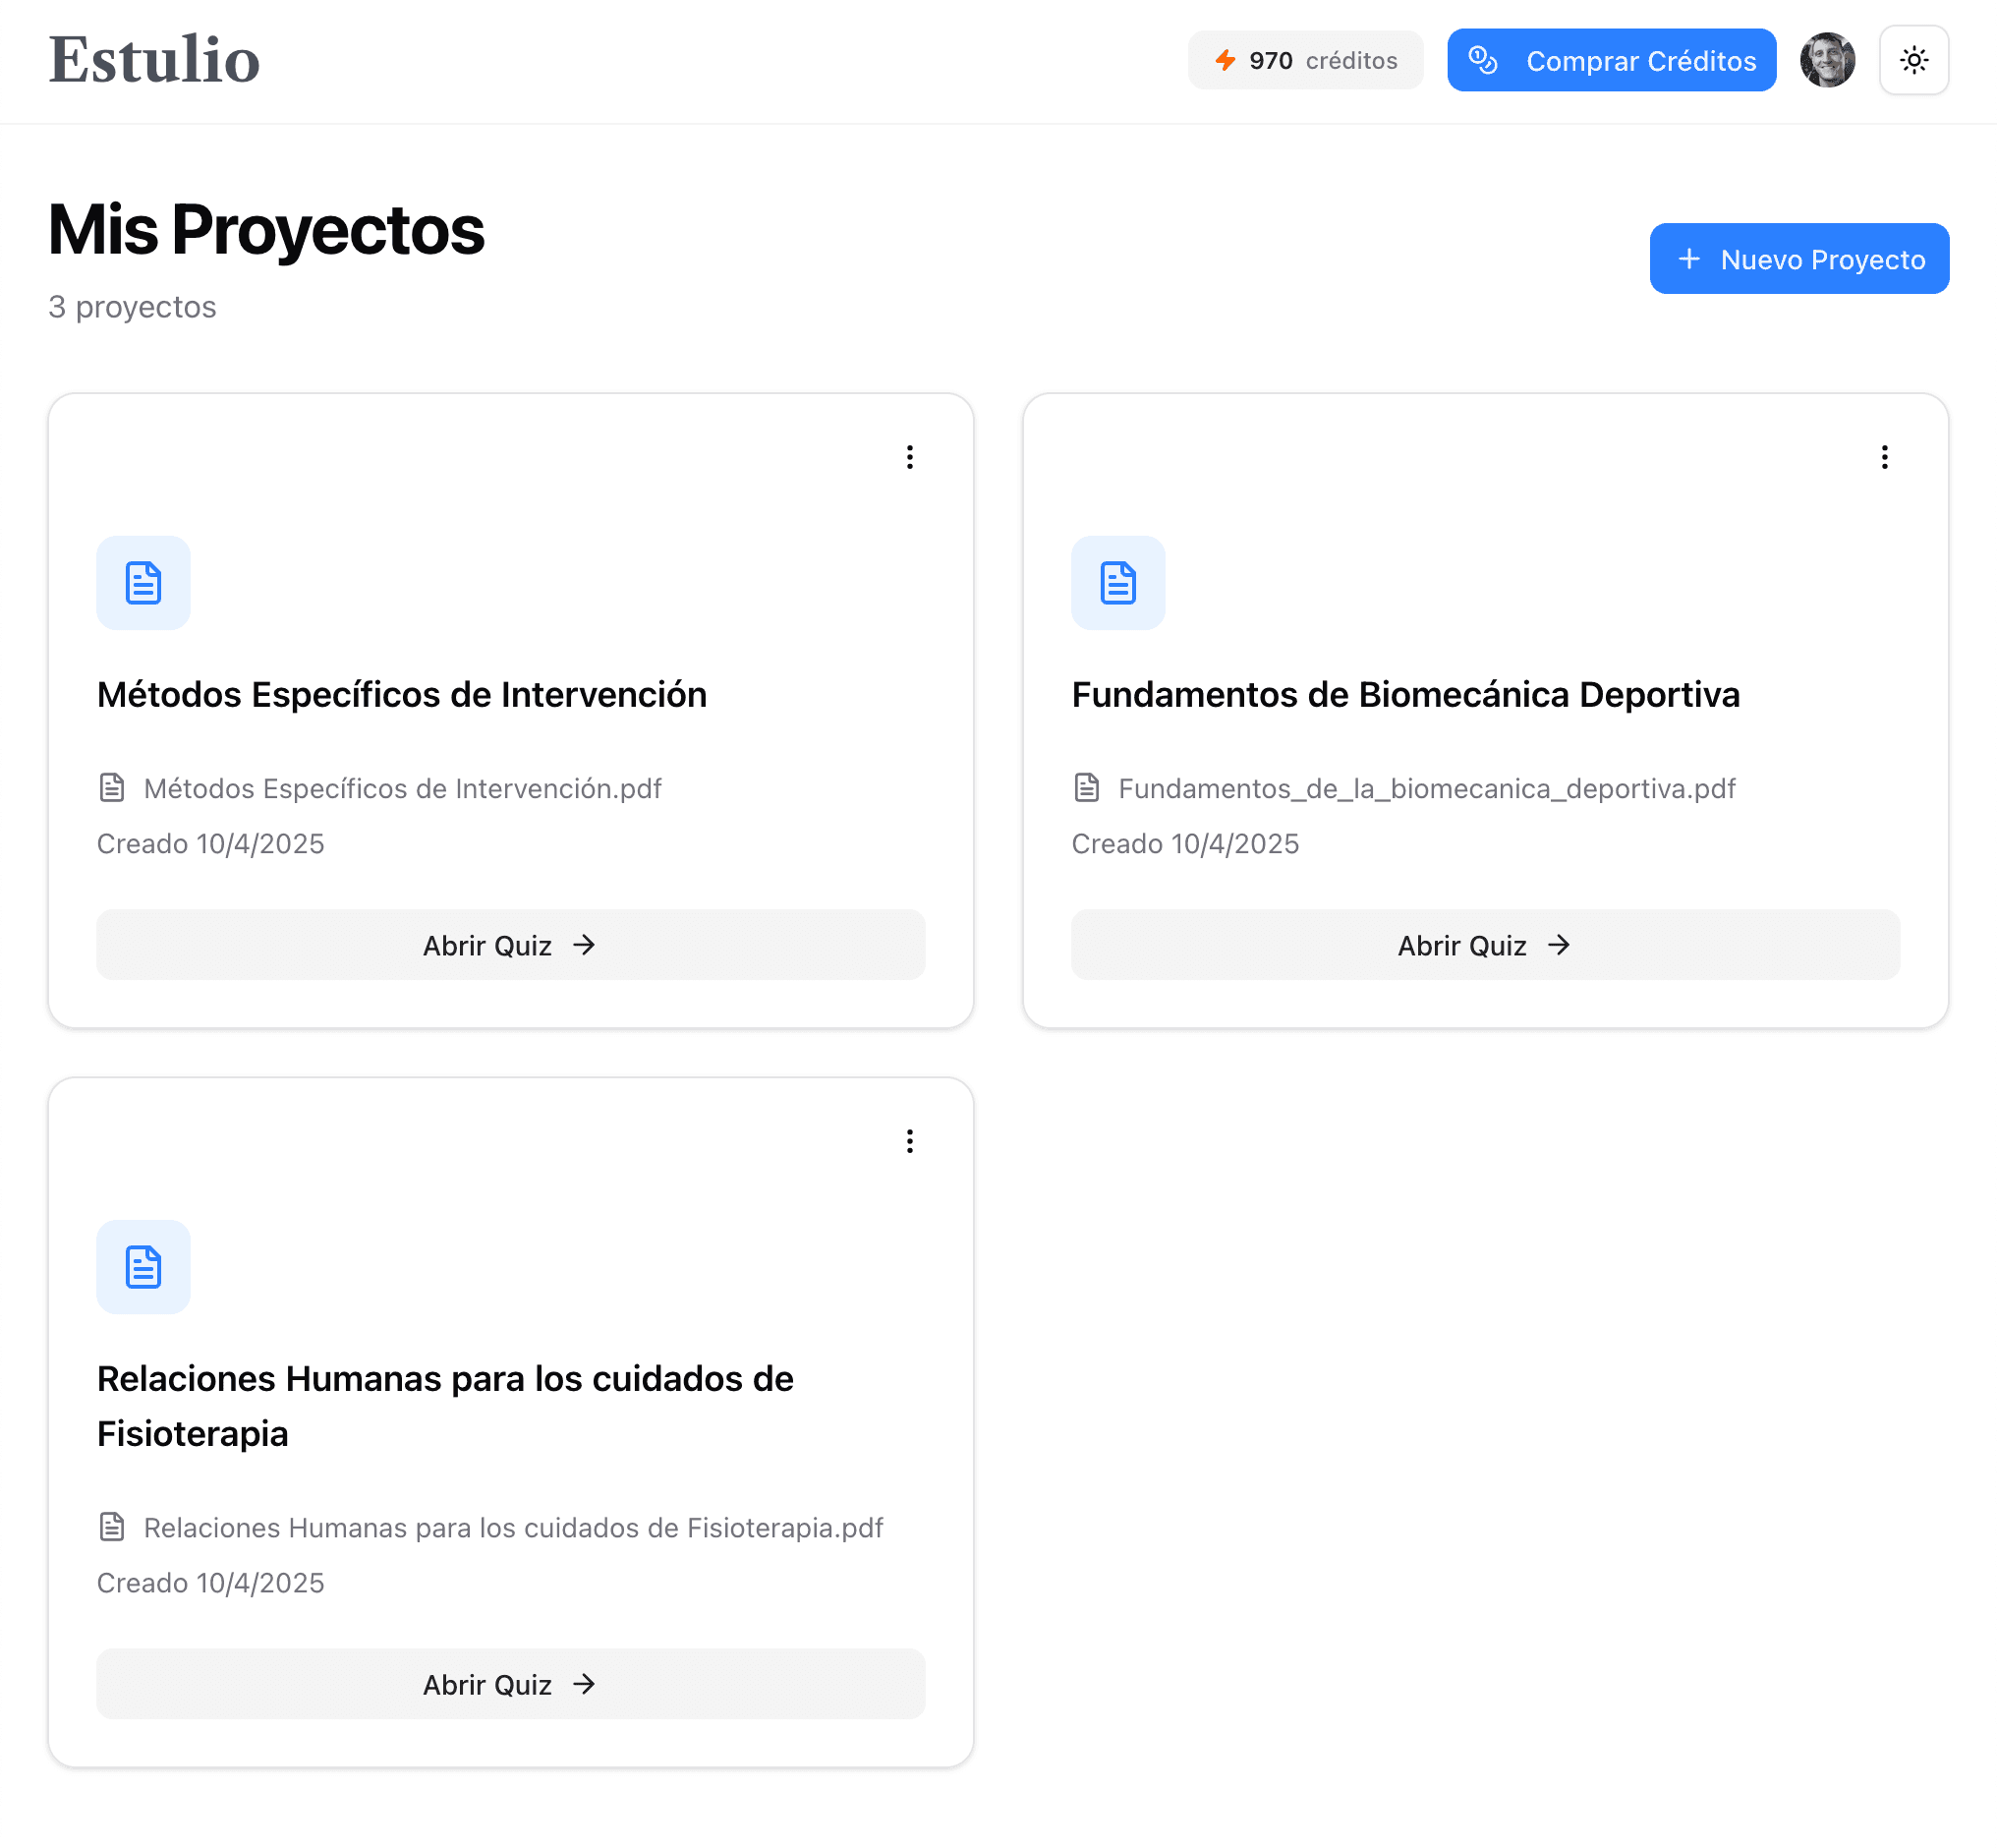This screenshot has width=1997, height=1848.
Task: Click the PDF file icon next to Métodos Específicos de Intervención.pdf
Action: point(112,788)
